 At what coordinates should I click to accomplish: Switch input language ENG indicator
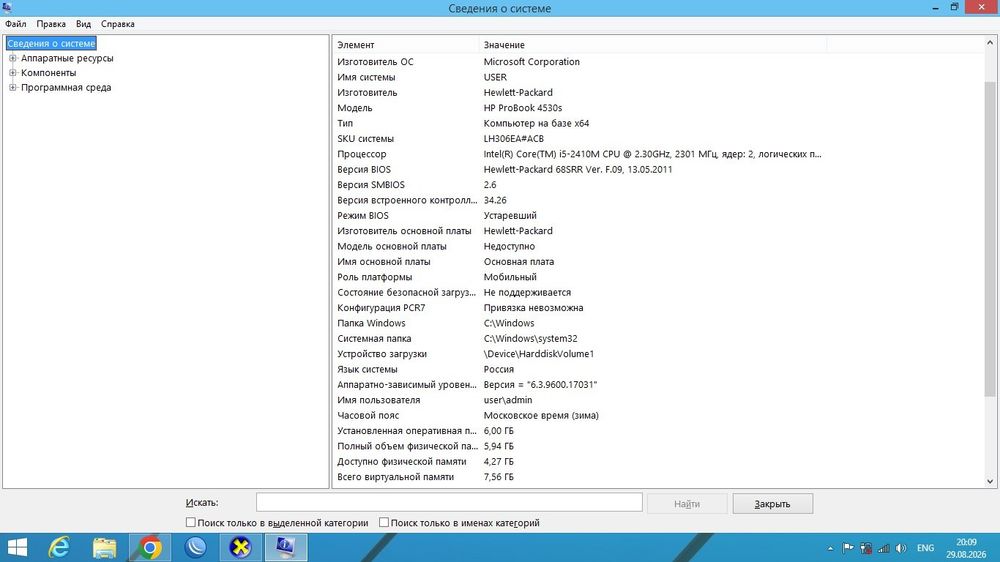pyautogui.click(x=925, y=548)
